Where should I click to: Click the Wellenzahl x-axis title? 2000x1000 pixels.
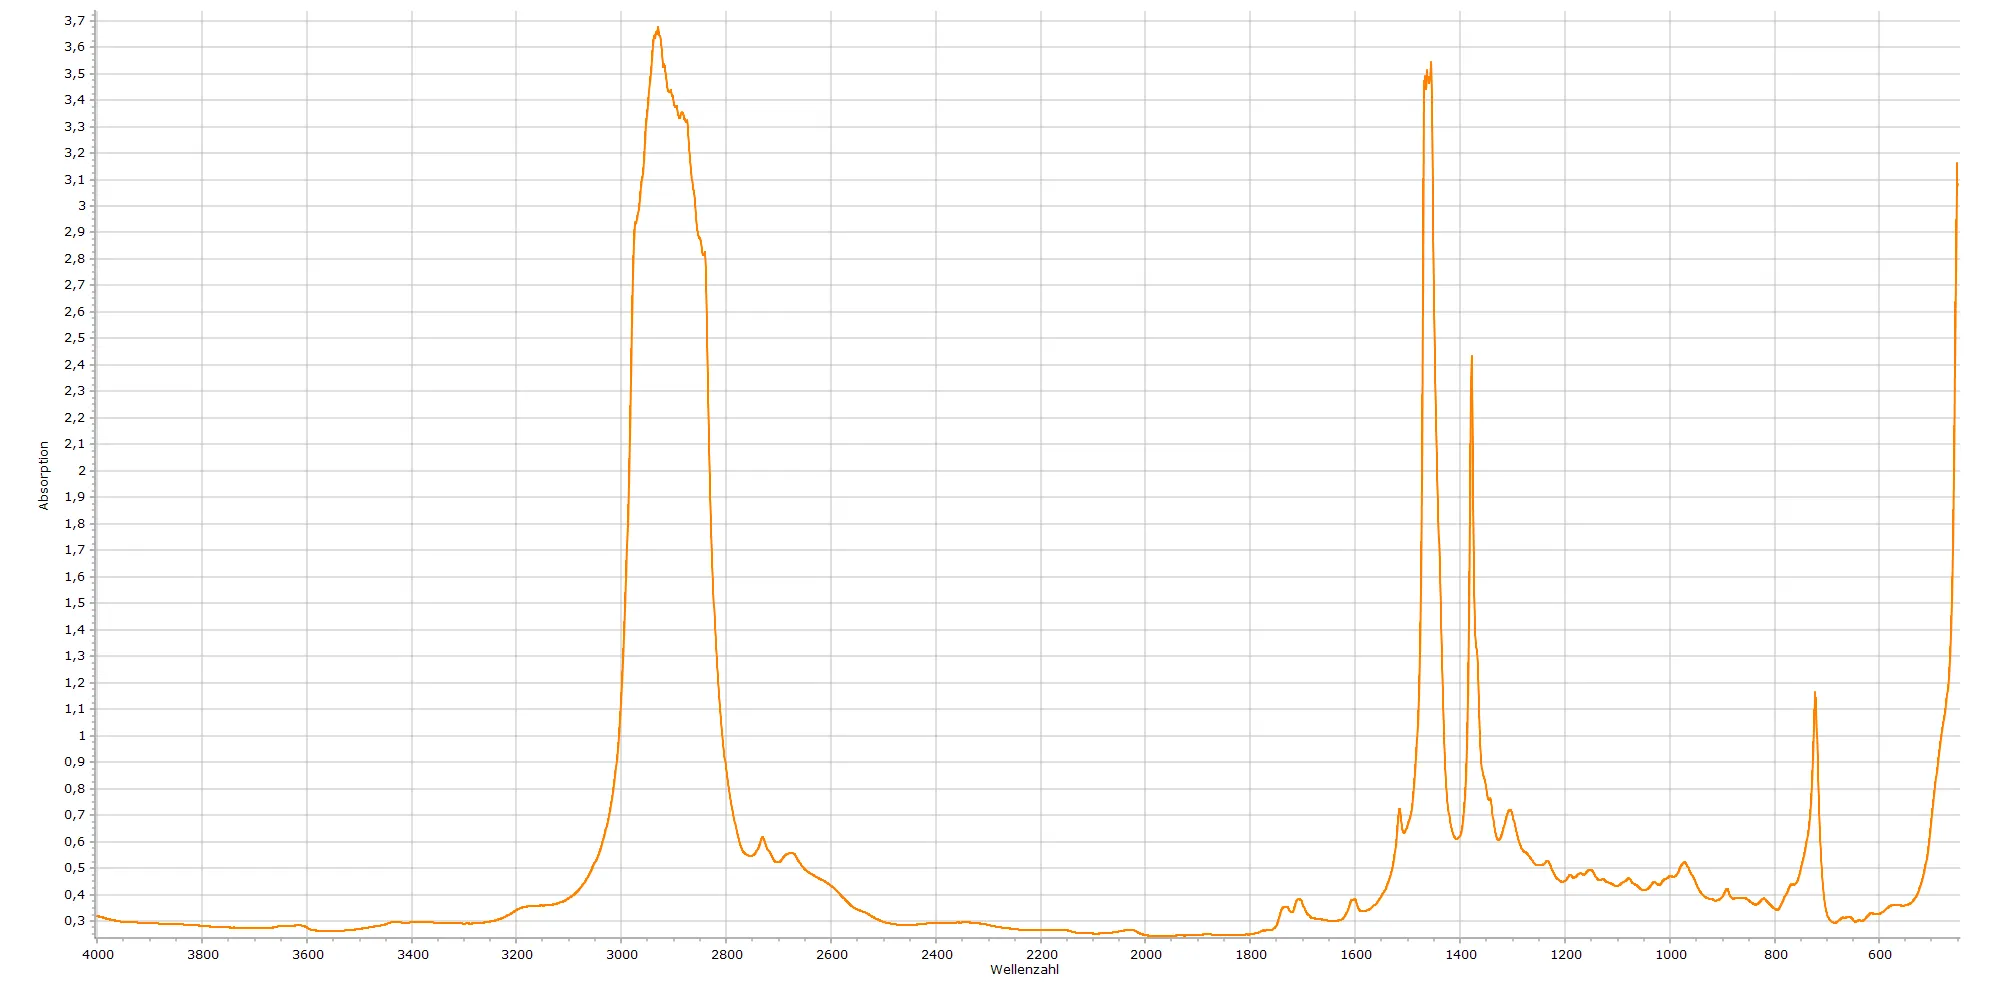[1024, 969]
